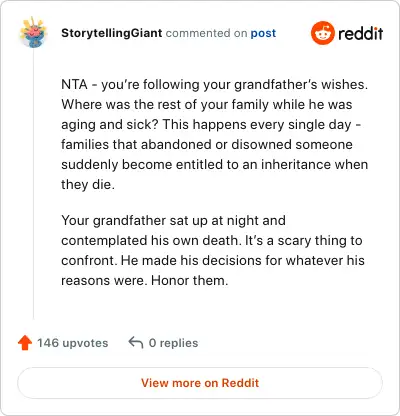The image size is (400, 416).
Task: Click 'commented on' header text
Action: [x=206, y=33]
